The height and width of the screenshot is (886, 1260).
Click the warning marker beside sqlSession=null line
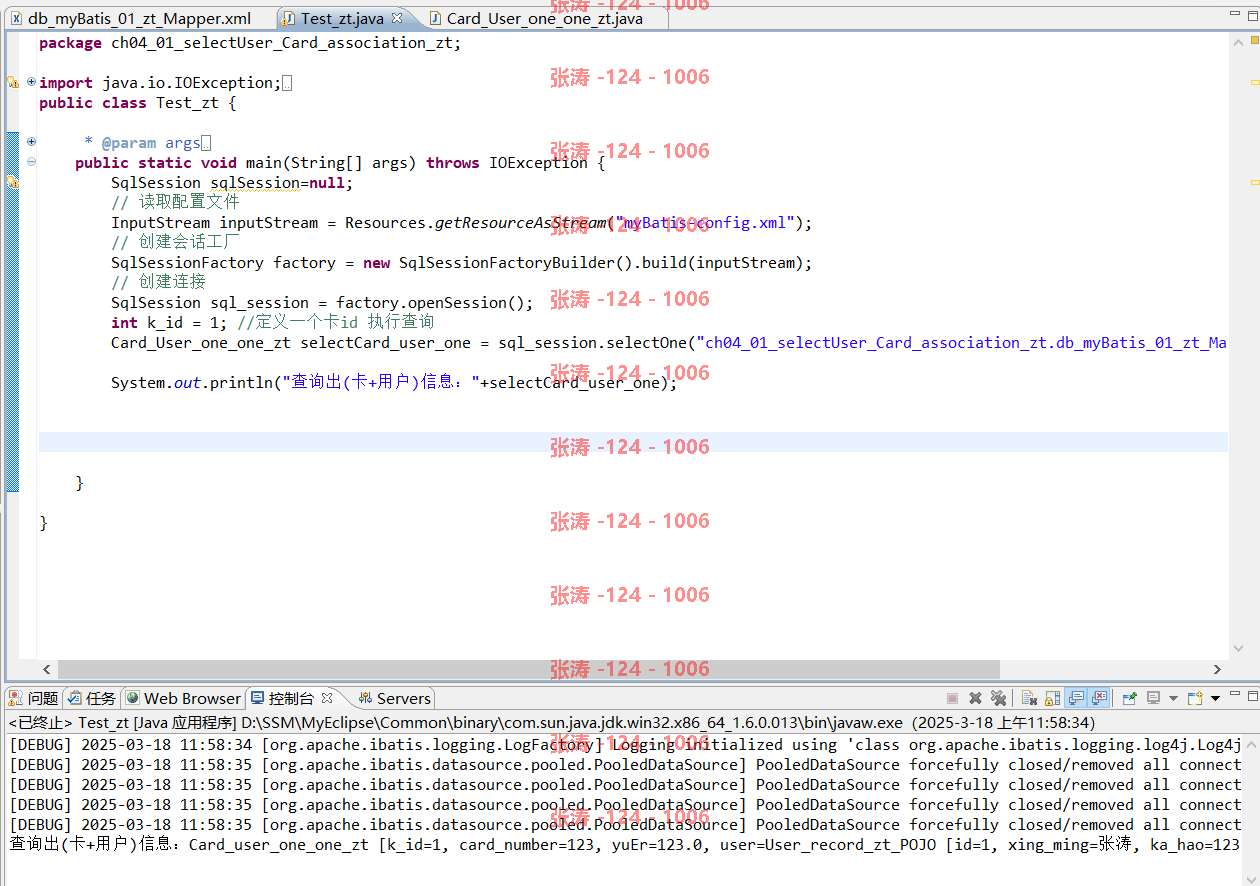click(13, 182)
